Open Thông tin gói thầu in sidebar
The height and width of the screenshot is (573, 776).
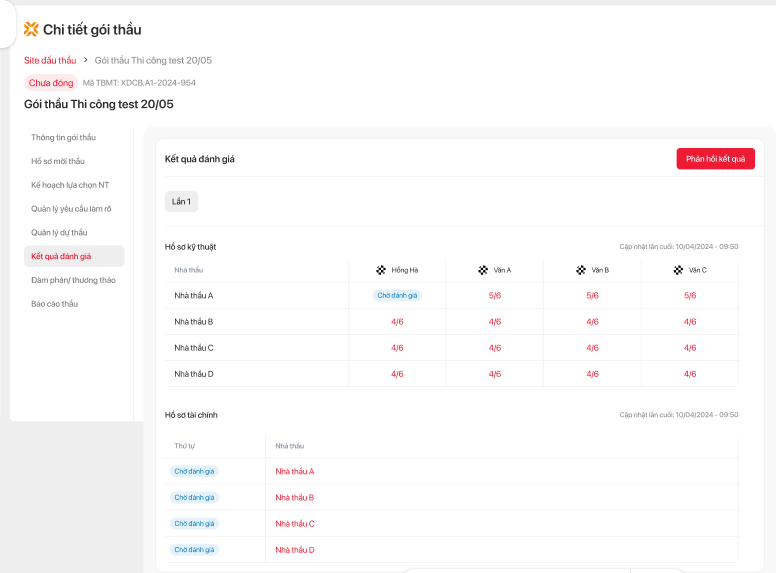click(63, 137)
